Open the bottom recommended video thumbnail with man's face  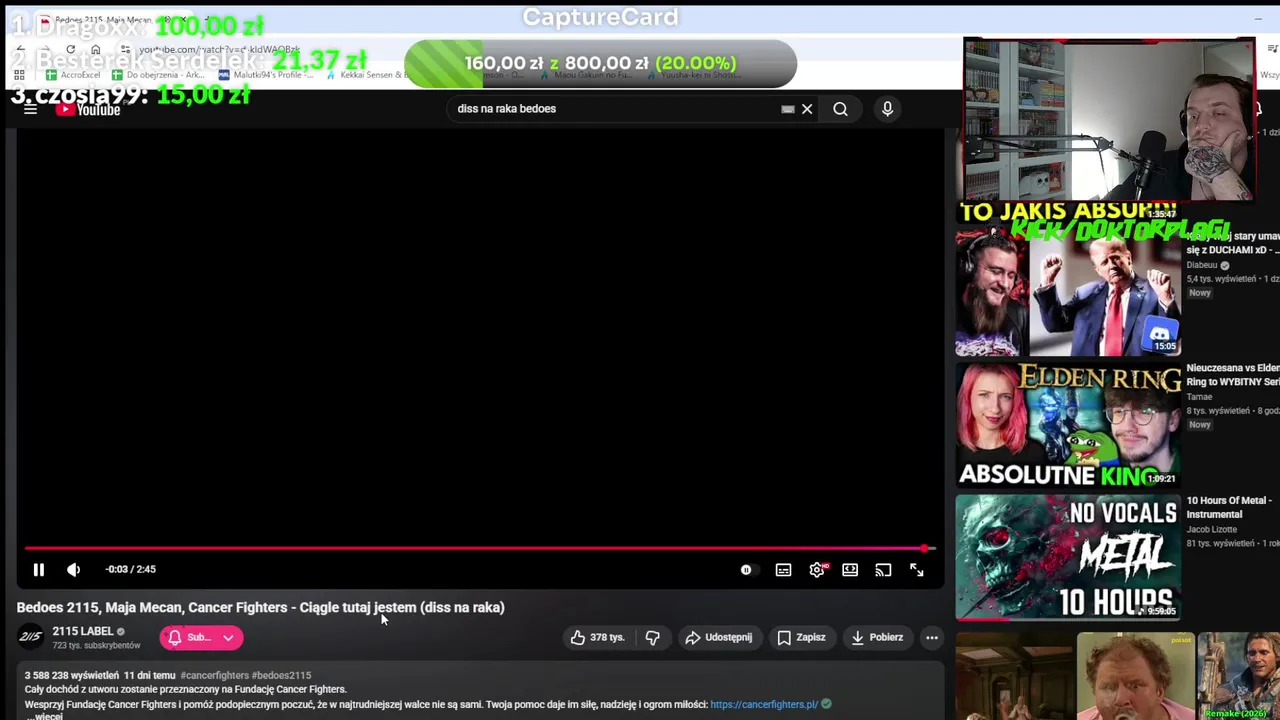click(x=1135, y=676)
